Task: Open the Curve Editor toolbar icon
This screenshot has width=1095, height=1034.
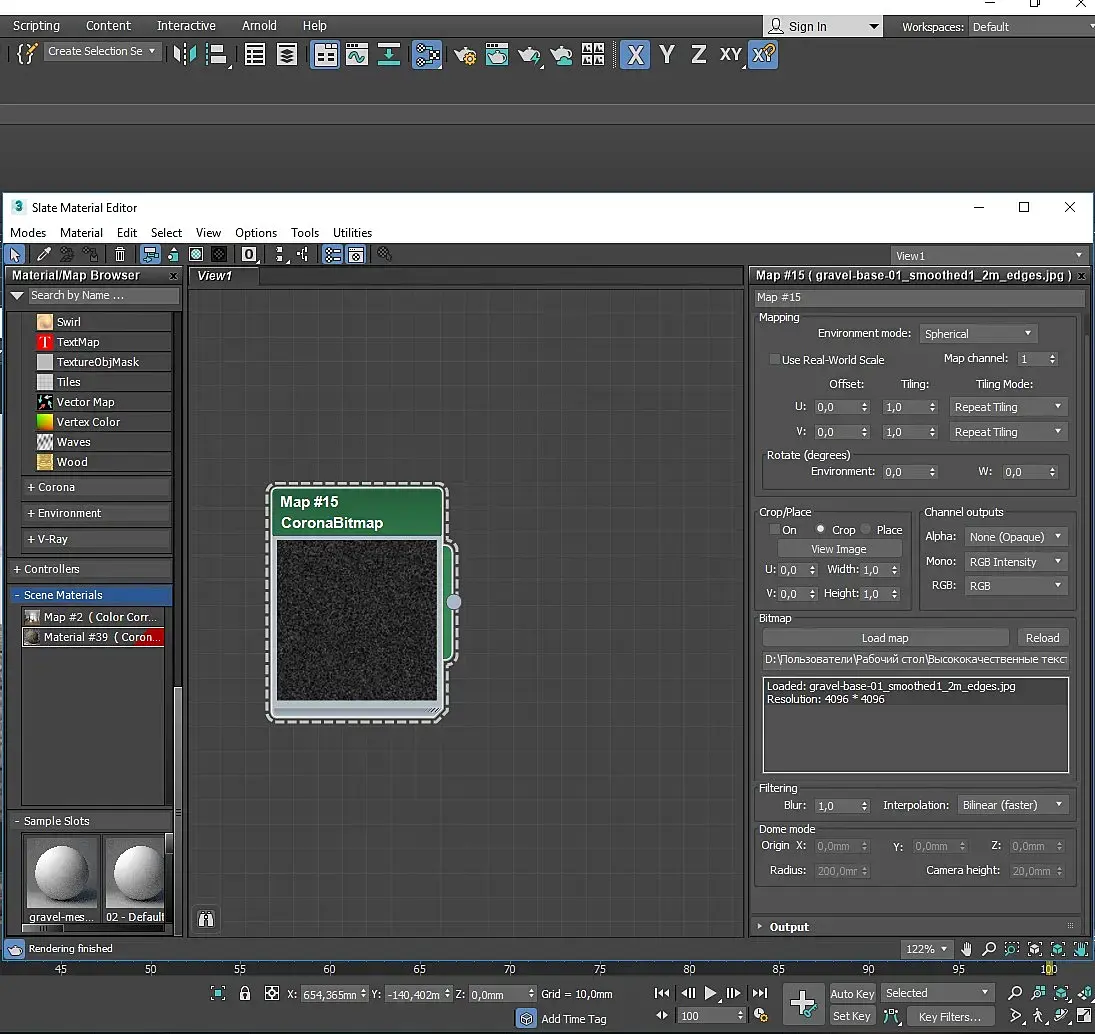Action: pyautogui.click(x=357, y=55)
